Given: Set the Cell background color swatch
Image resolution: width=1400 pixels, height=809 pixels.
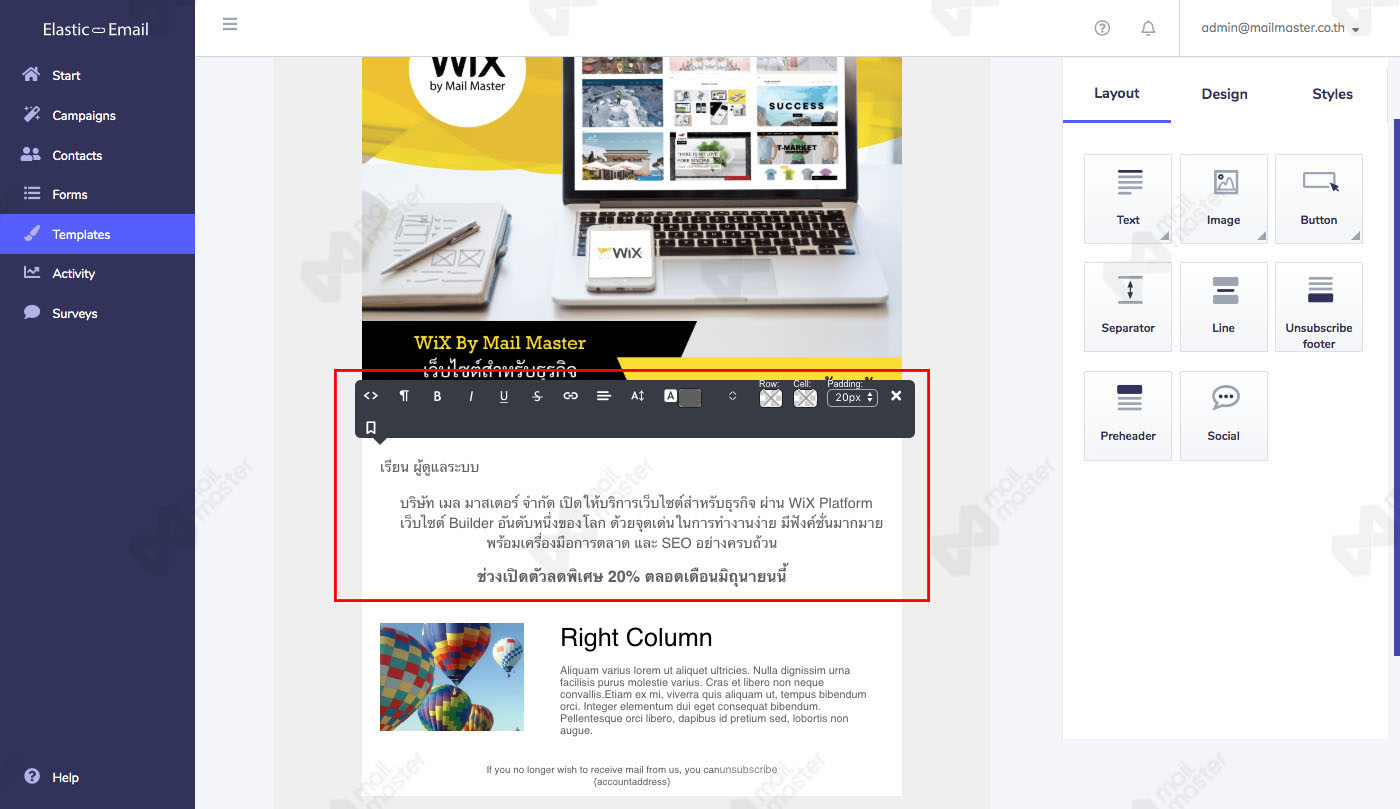Looking at the screenshot, I should click(x=805, y=398).
